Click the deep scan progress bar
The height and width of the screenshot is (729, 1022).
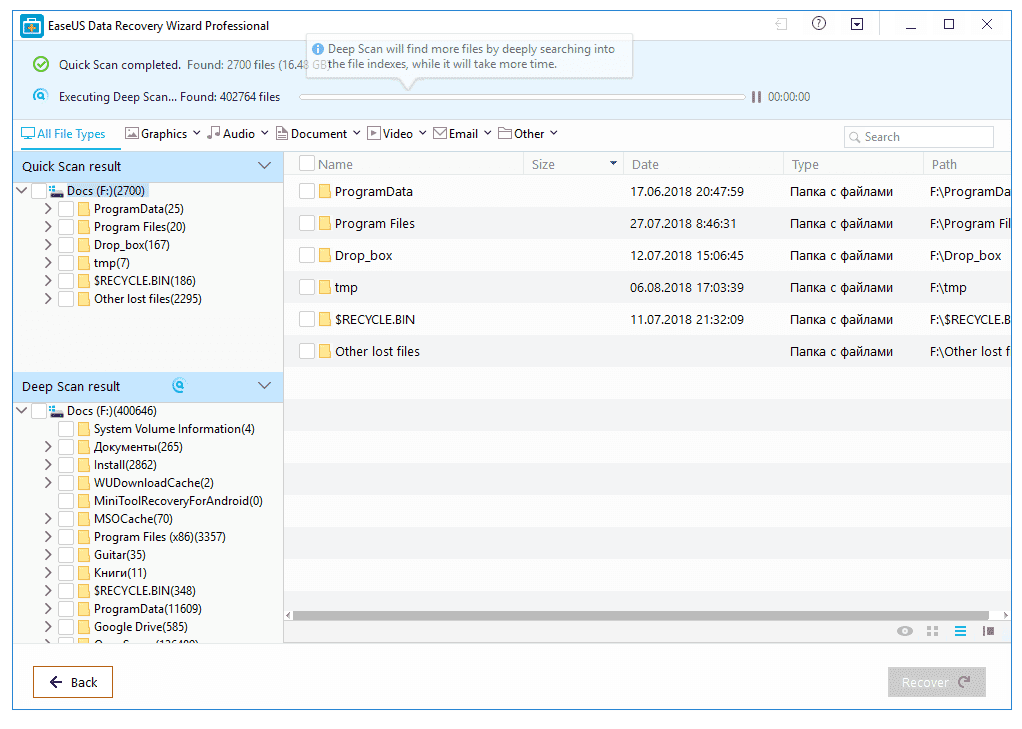pos(522,97)
